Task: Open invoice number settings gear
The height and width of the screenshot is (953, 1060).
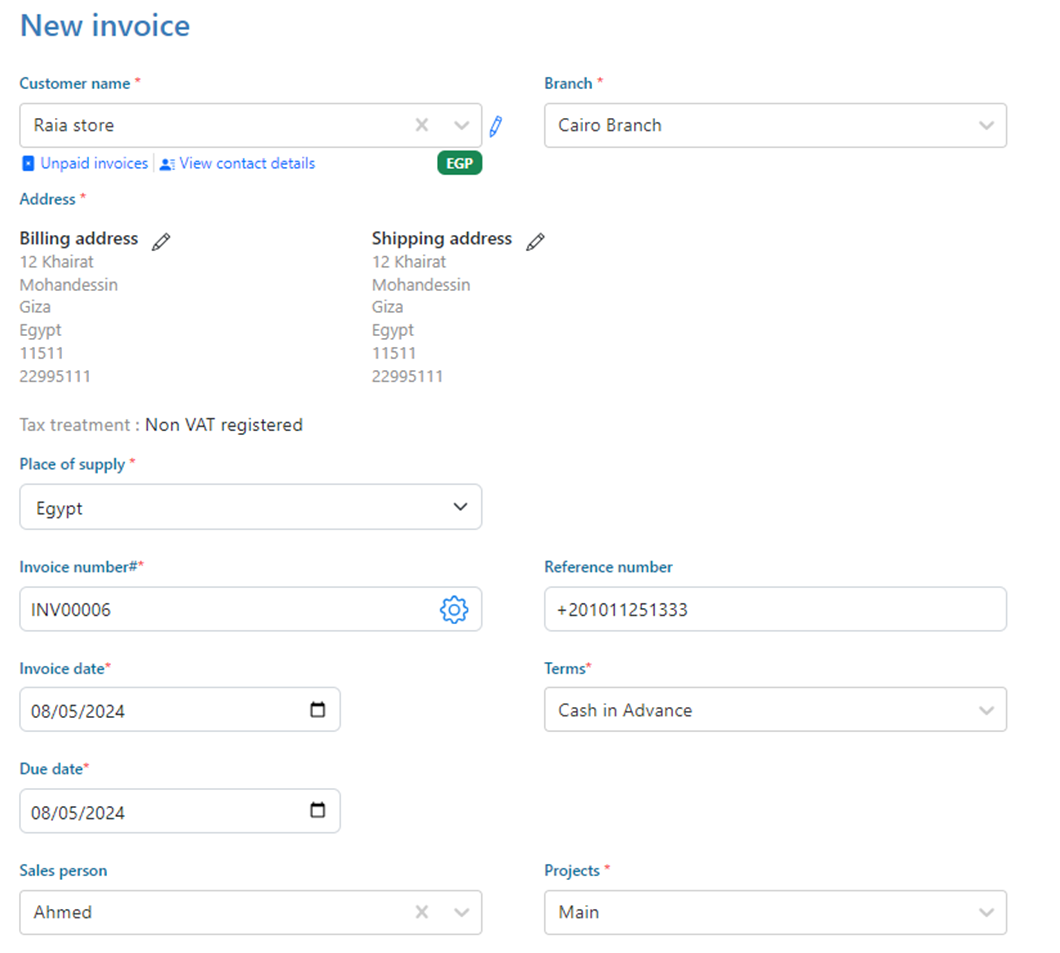Action: 454,609
